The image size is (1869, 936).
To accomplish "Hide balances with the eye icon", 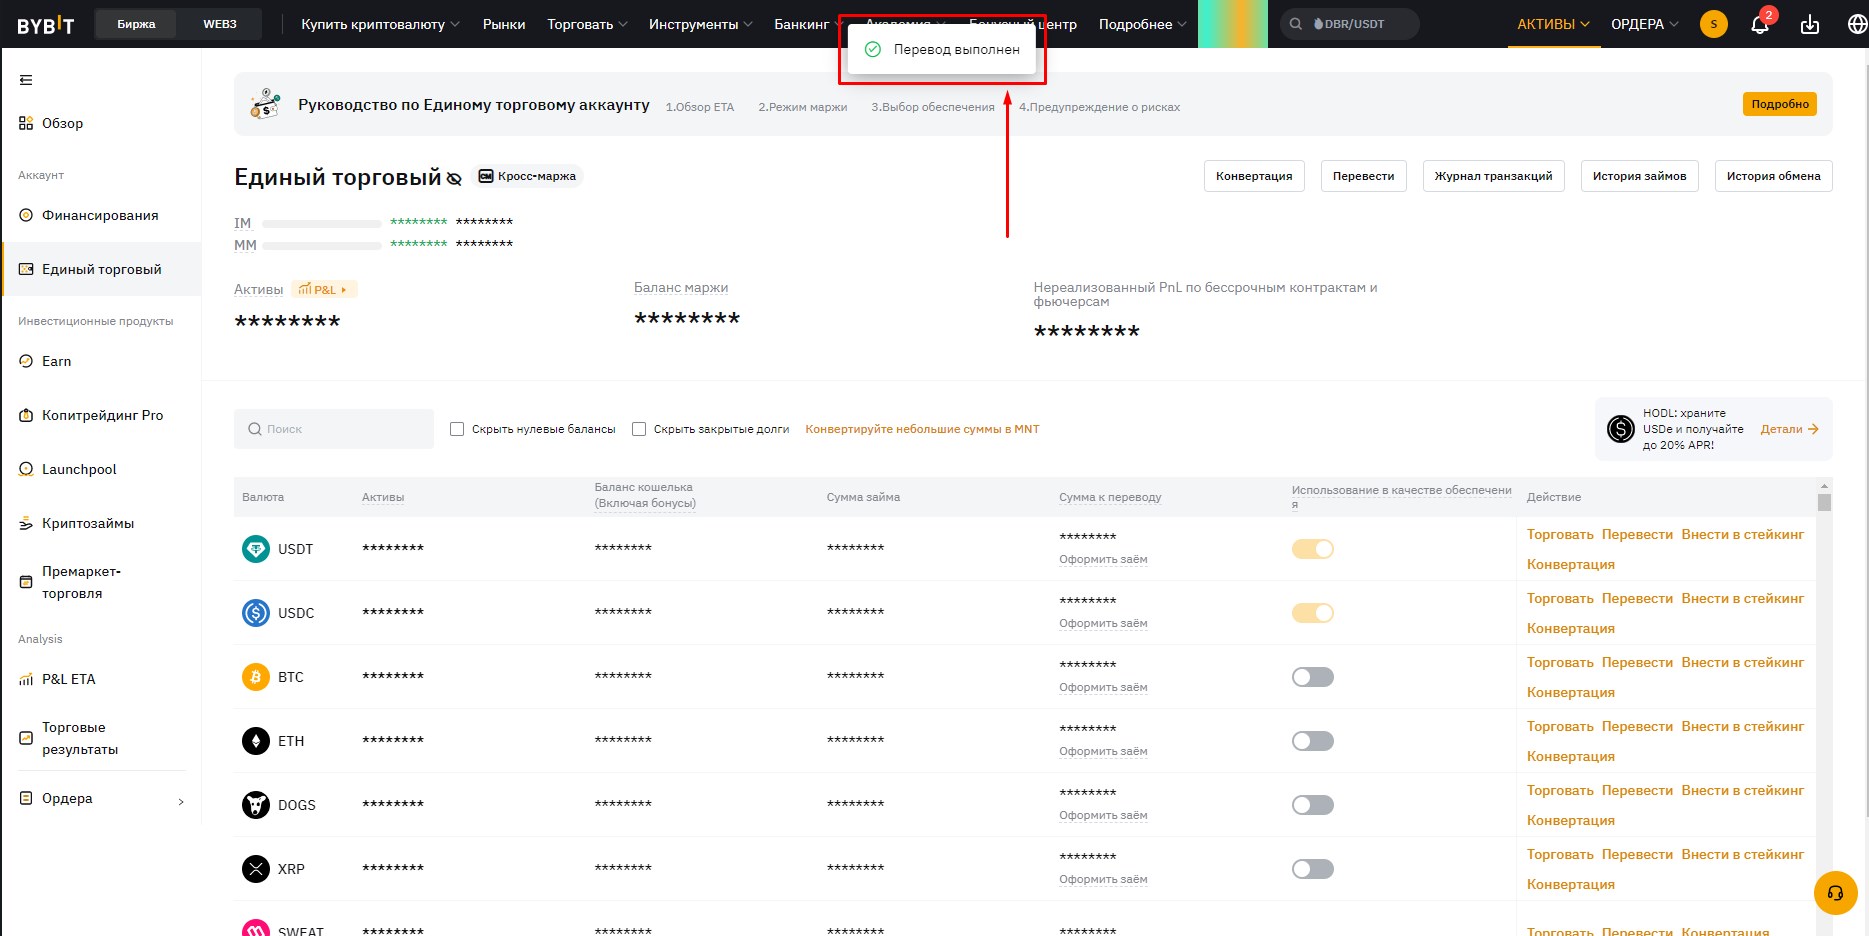I will [x=454, y=179].
